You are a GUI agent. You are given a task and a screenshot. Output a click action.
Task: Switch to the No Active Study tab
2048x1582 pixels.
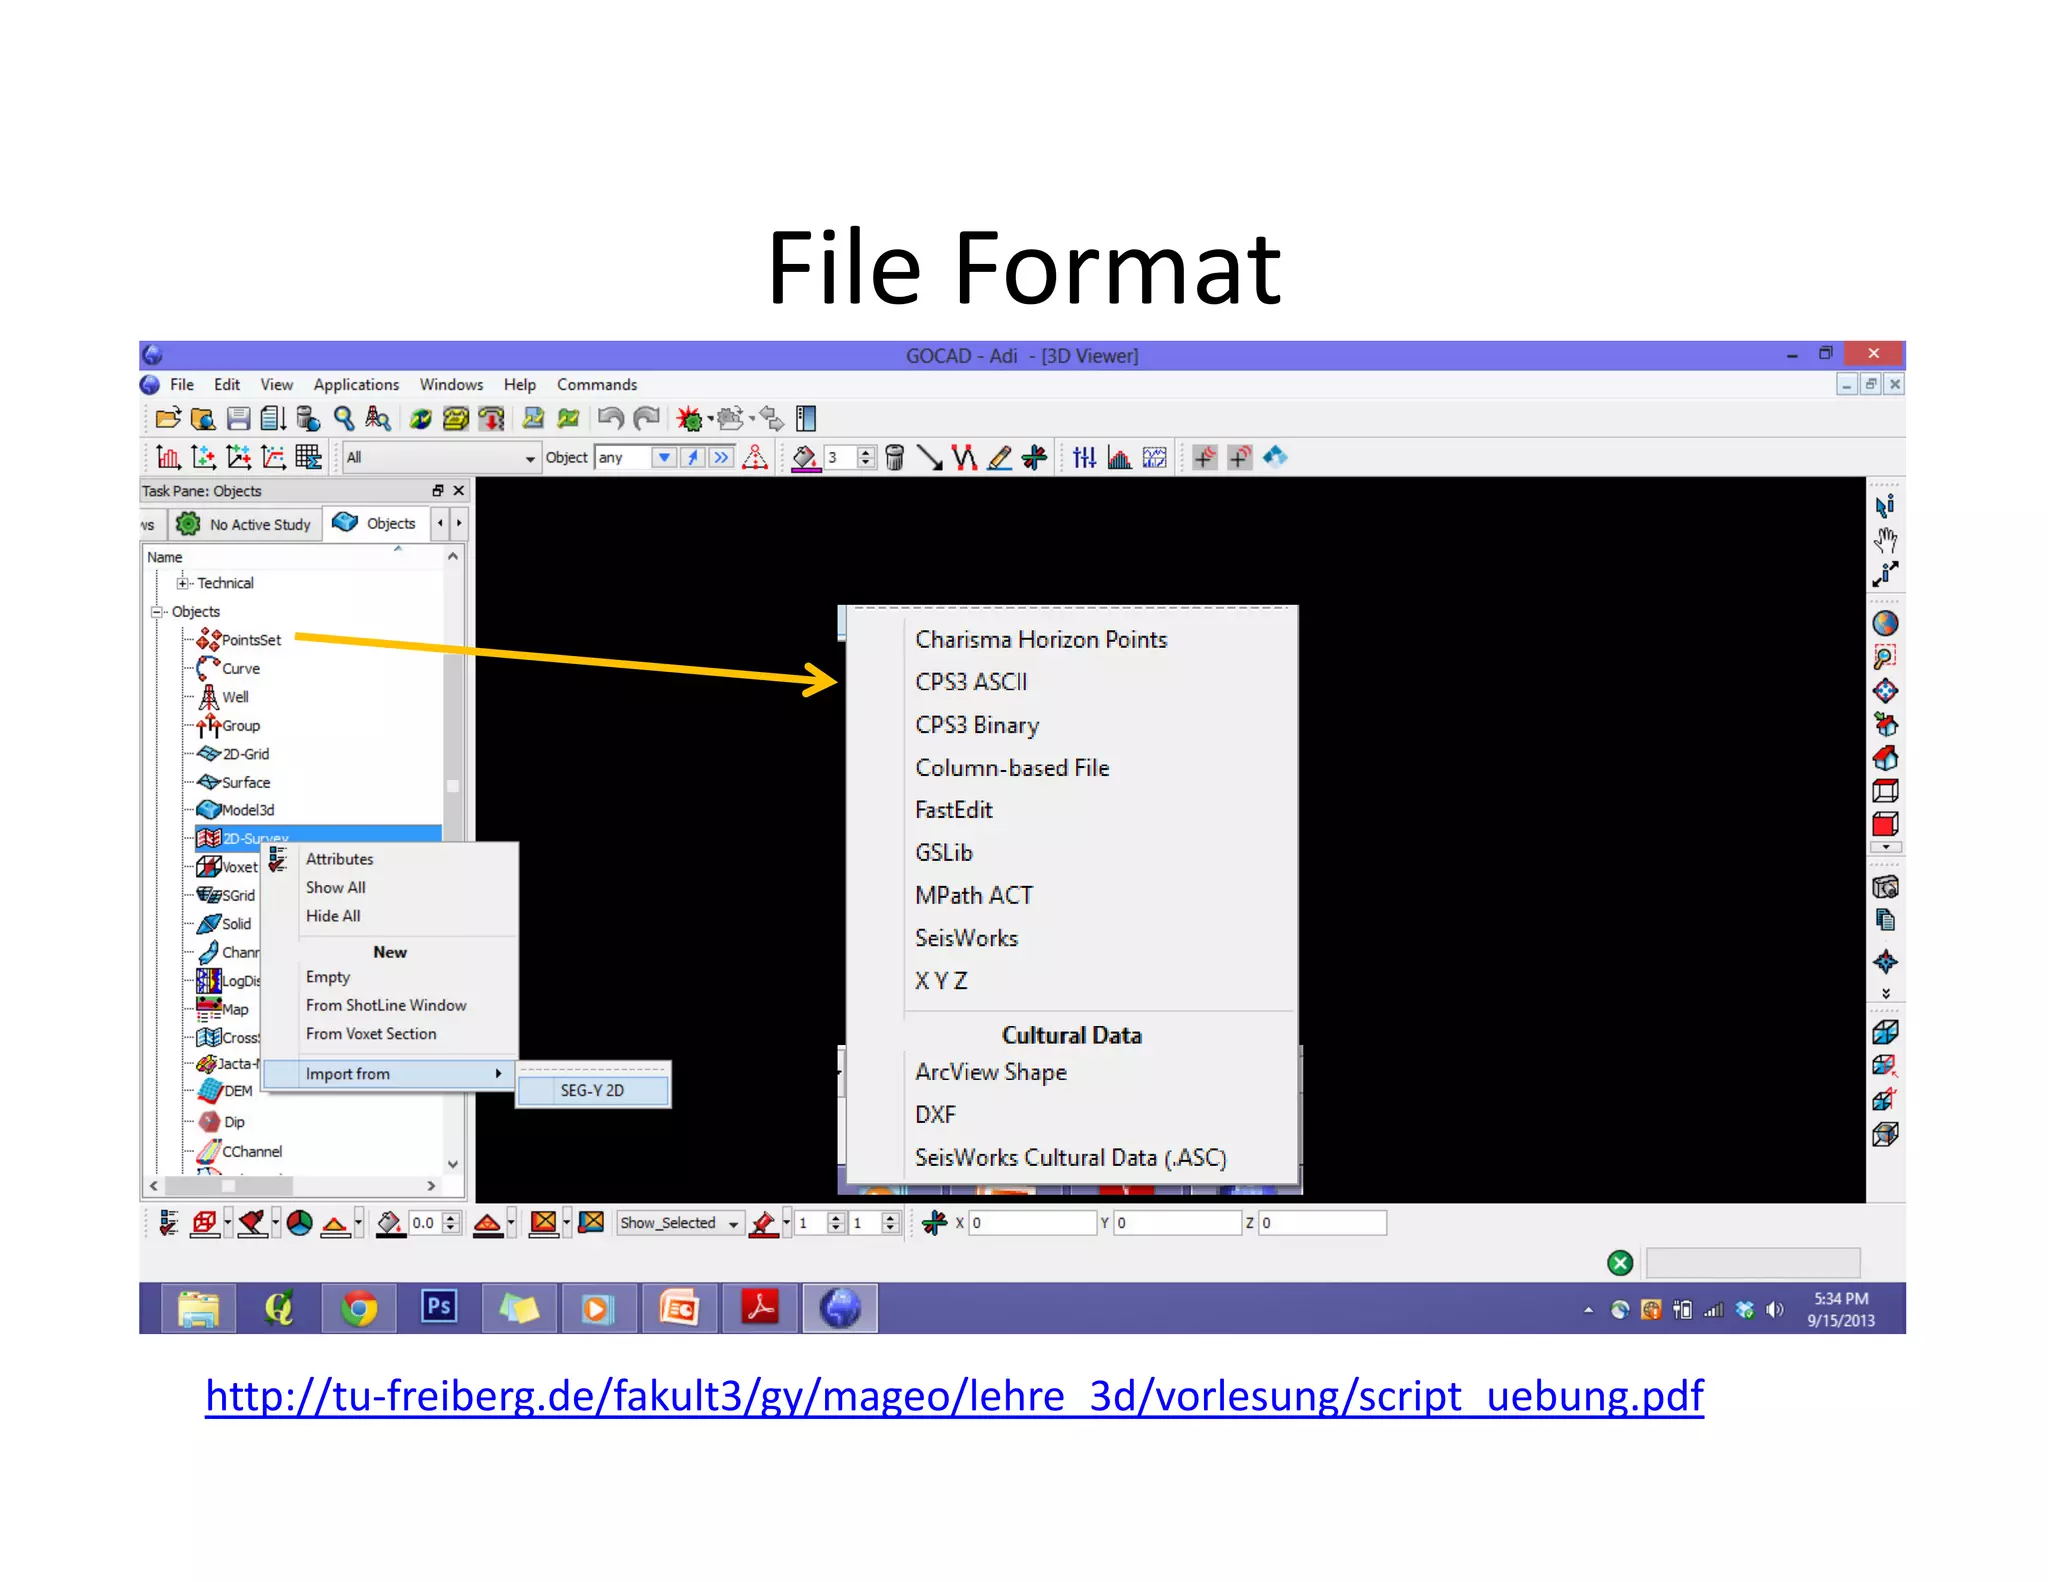click(244, 524)
